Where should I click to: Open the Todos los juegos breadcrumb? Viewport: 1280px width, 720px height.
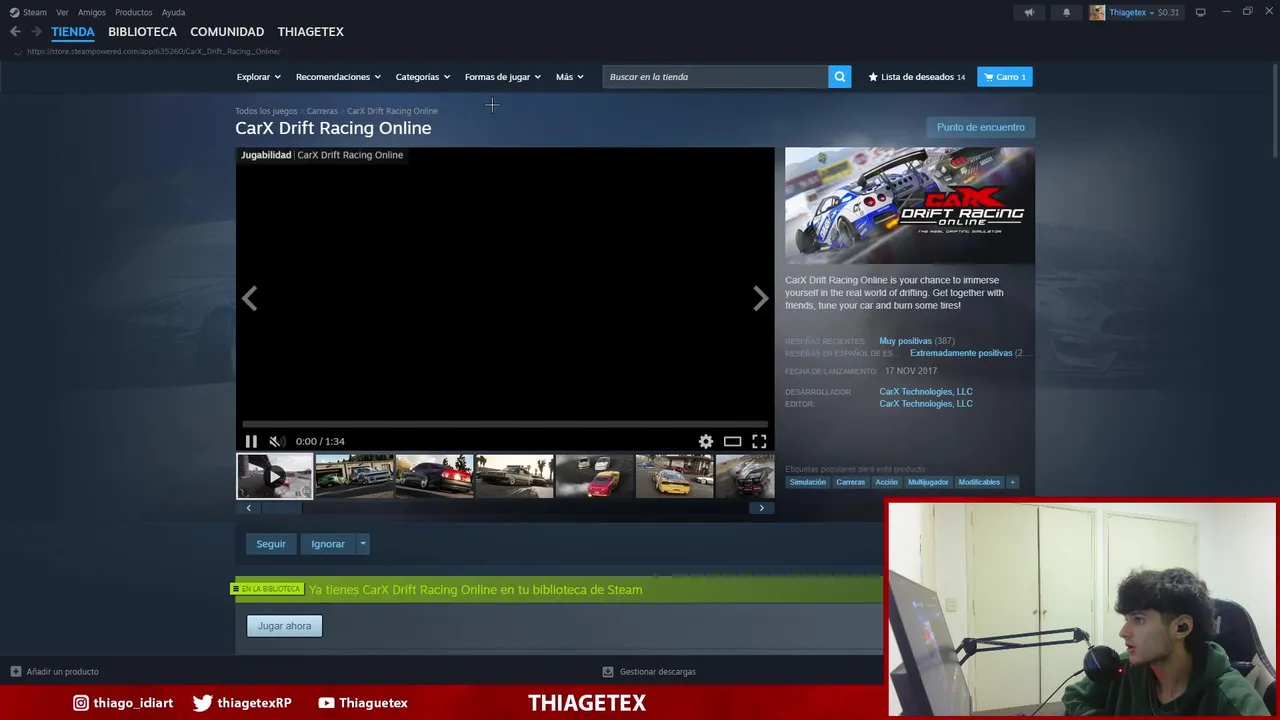tap(266, 111)
